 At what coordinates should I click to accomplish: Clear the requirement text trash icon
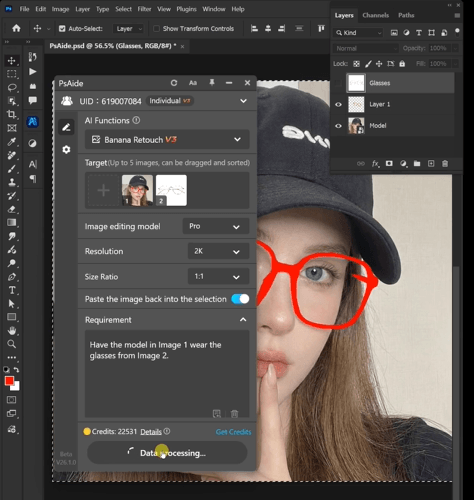pos(234,414)
